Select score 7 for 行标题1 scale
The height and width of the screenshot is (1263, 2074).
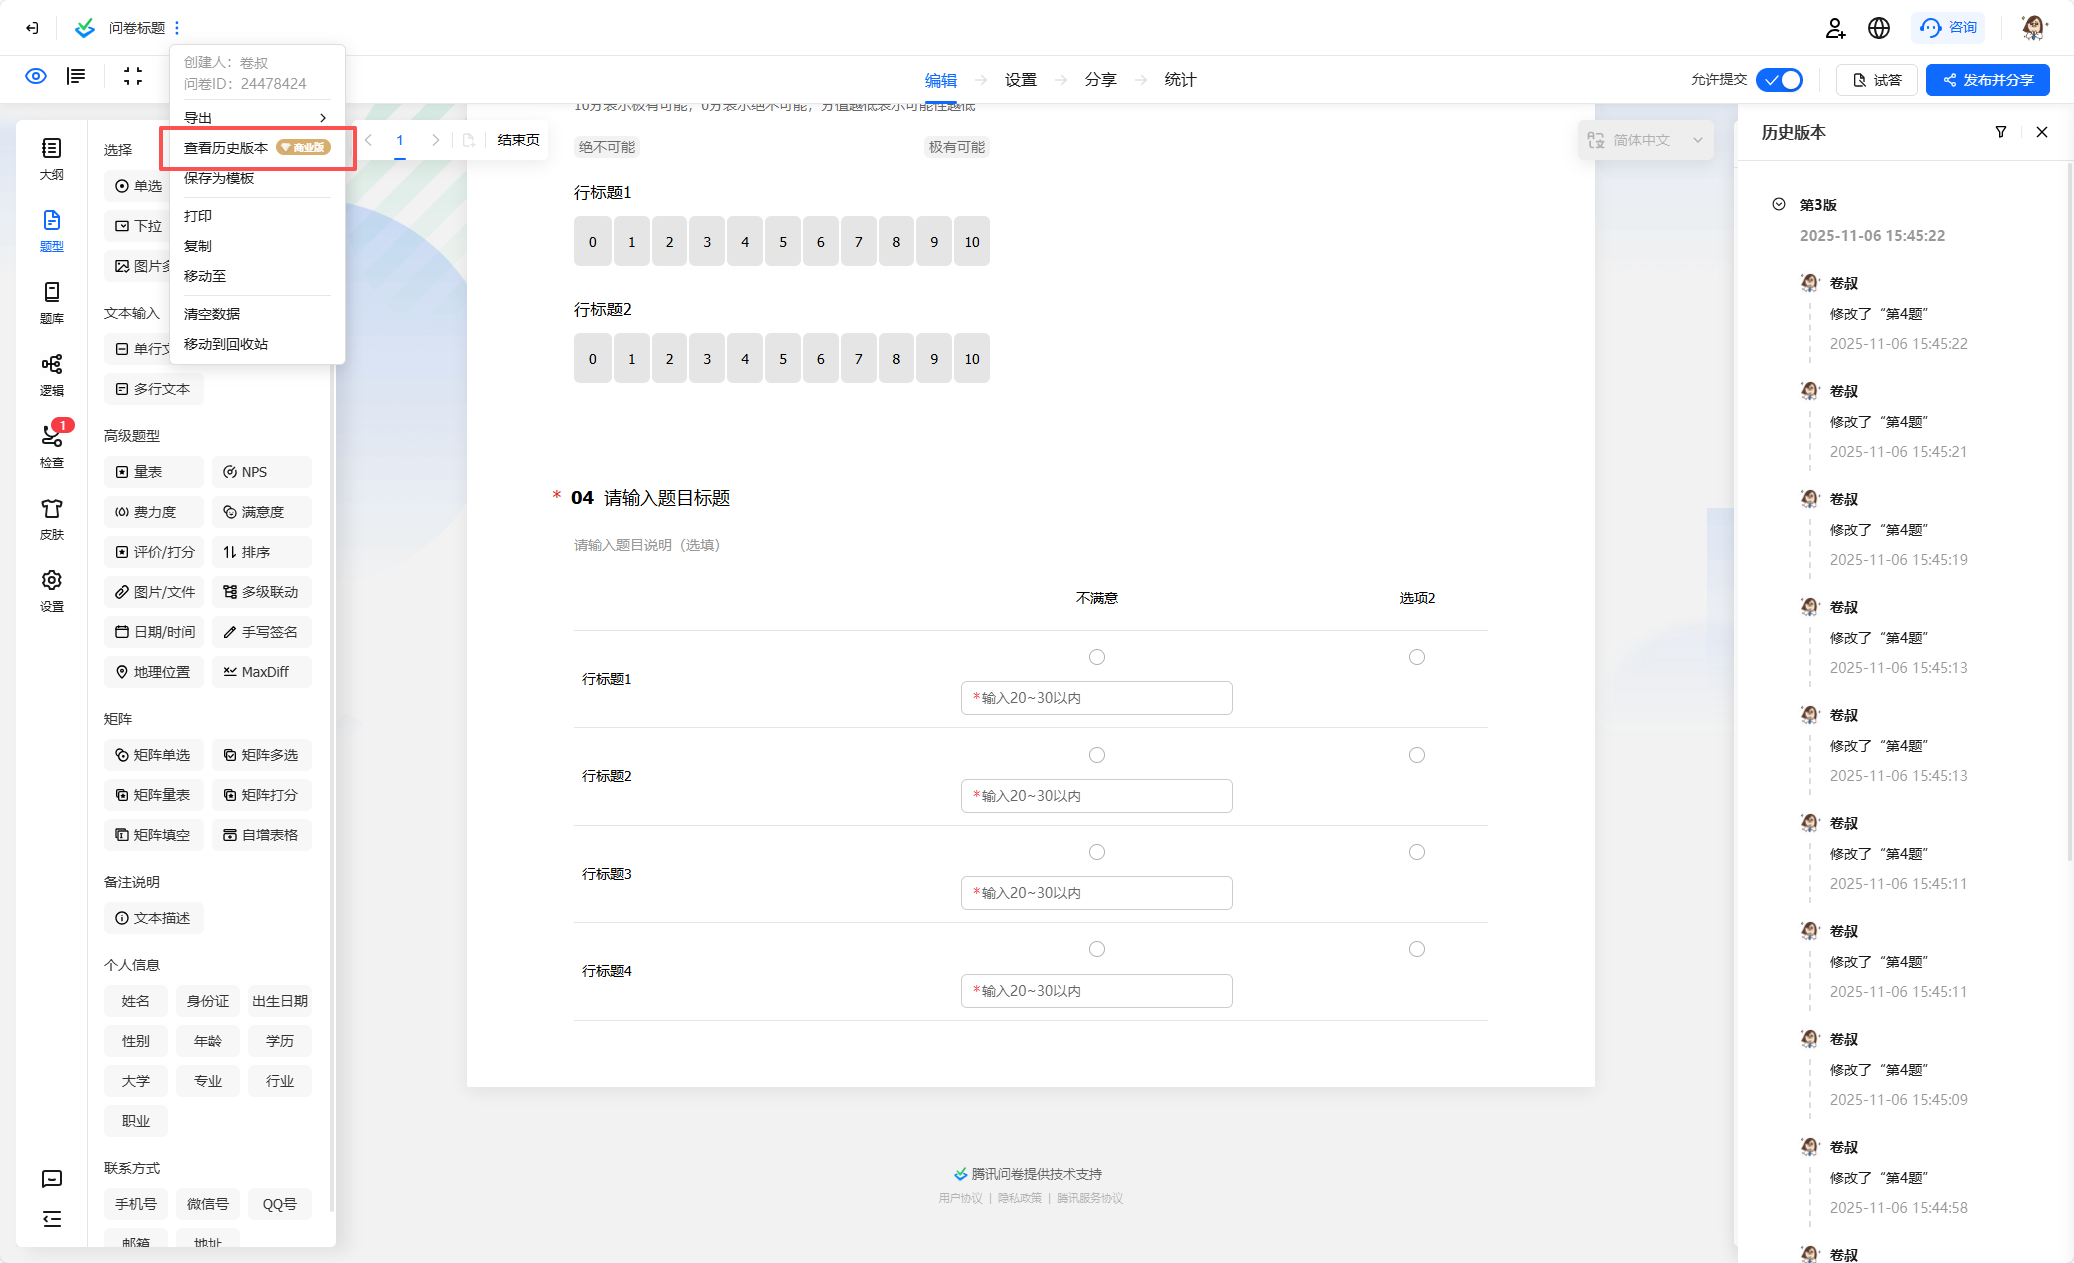coord(858,242)
